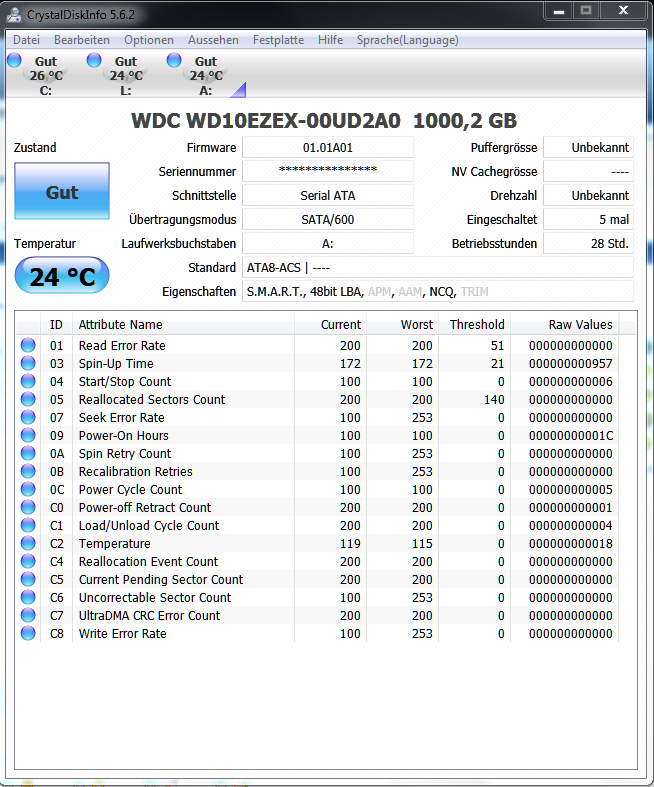The width and height of the screenshot is (654, 787).
Task: Click Current value 119 in Temperature row
Action: tap(350, 544)
